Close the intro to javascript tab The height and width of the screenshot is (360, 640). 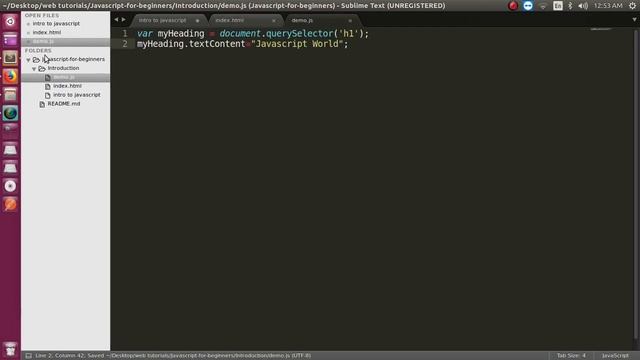[198, 20]
